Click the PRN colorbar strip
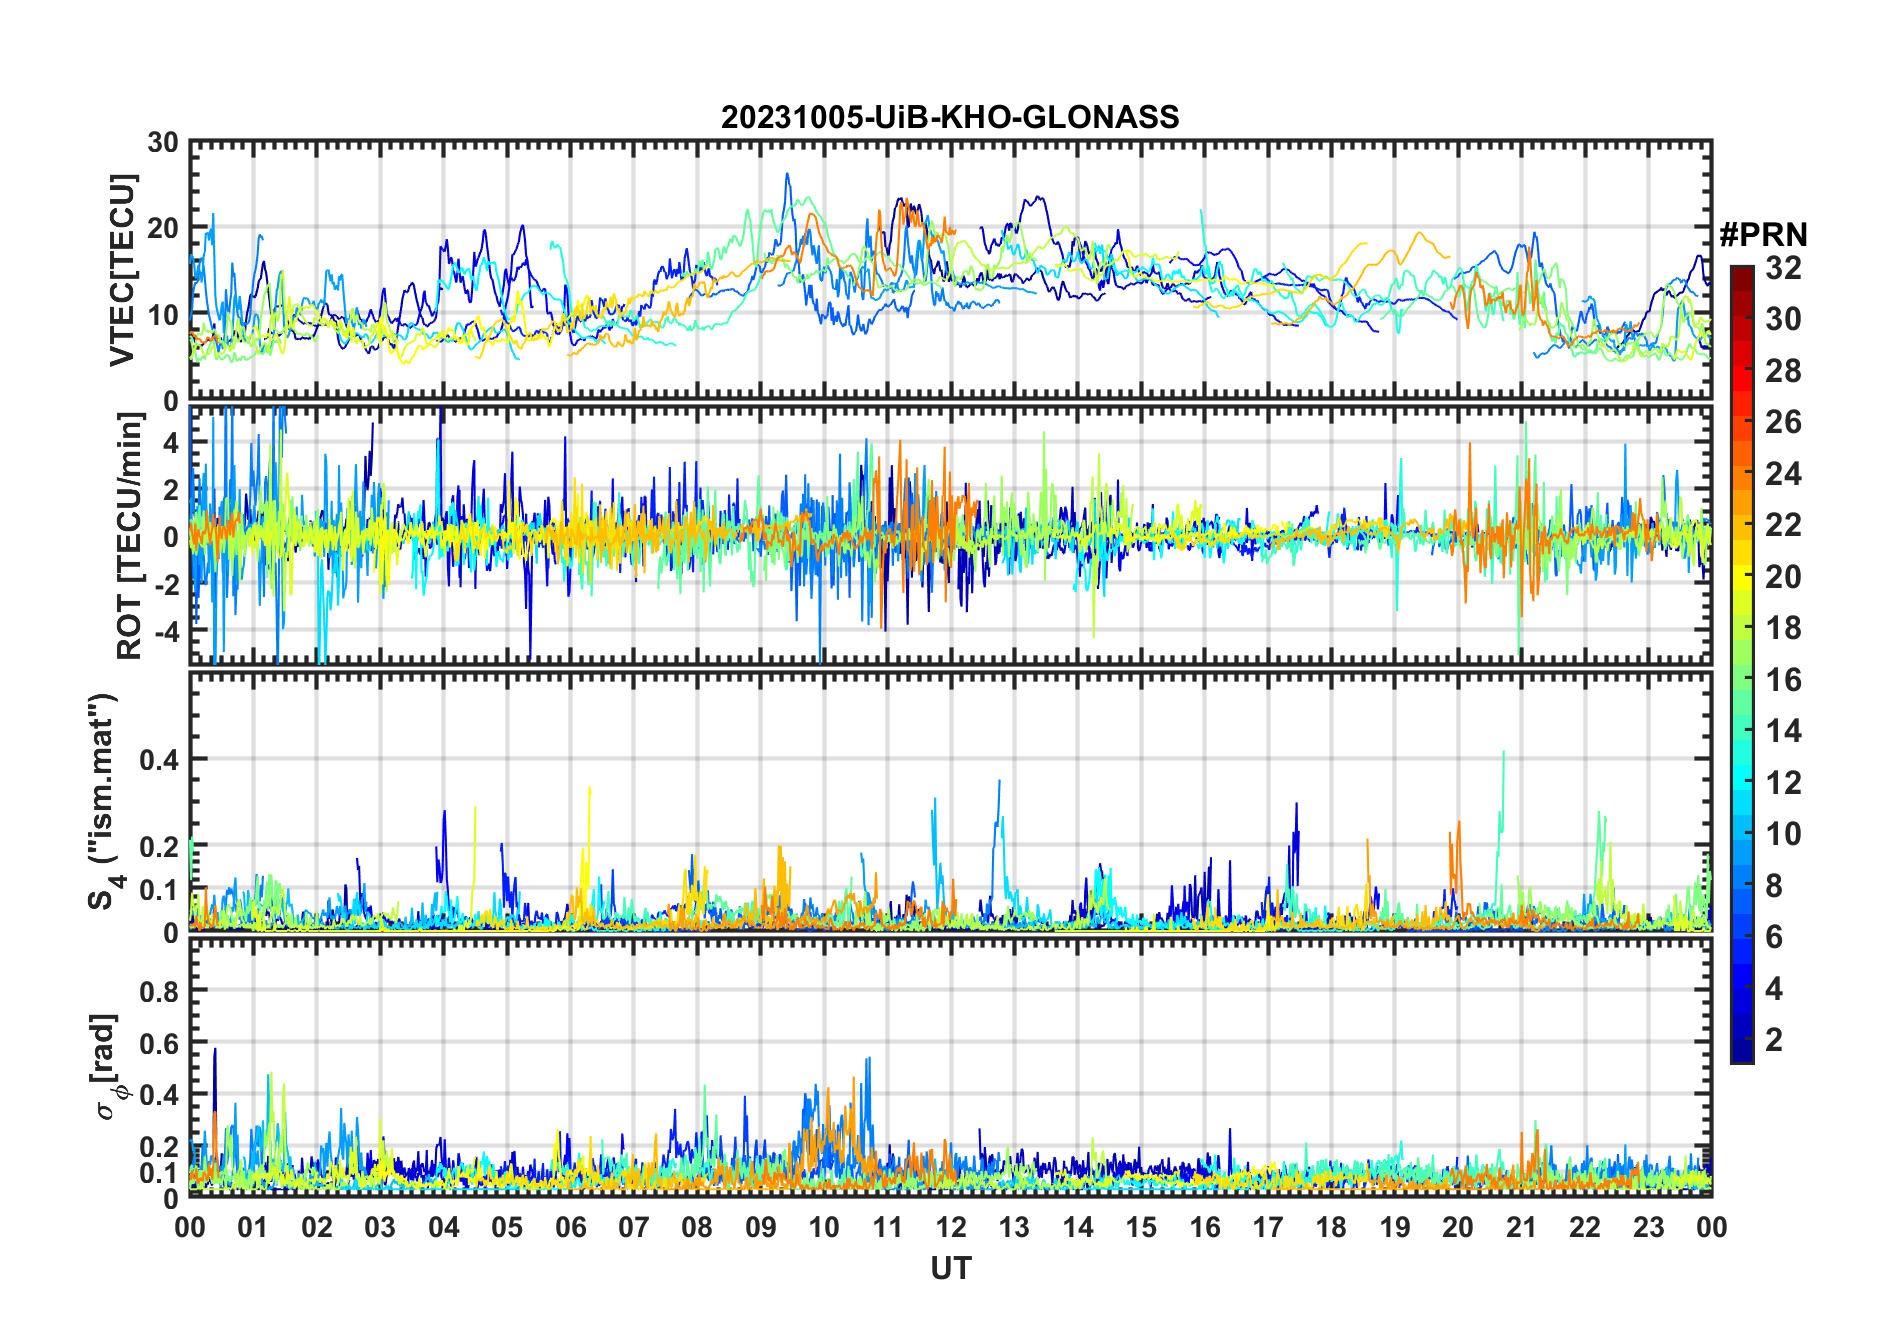 coord(1741,664)
